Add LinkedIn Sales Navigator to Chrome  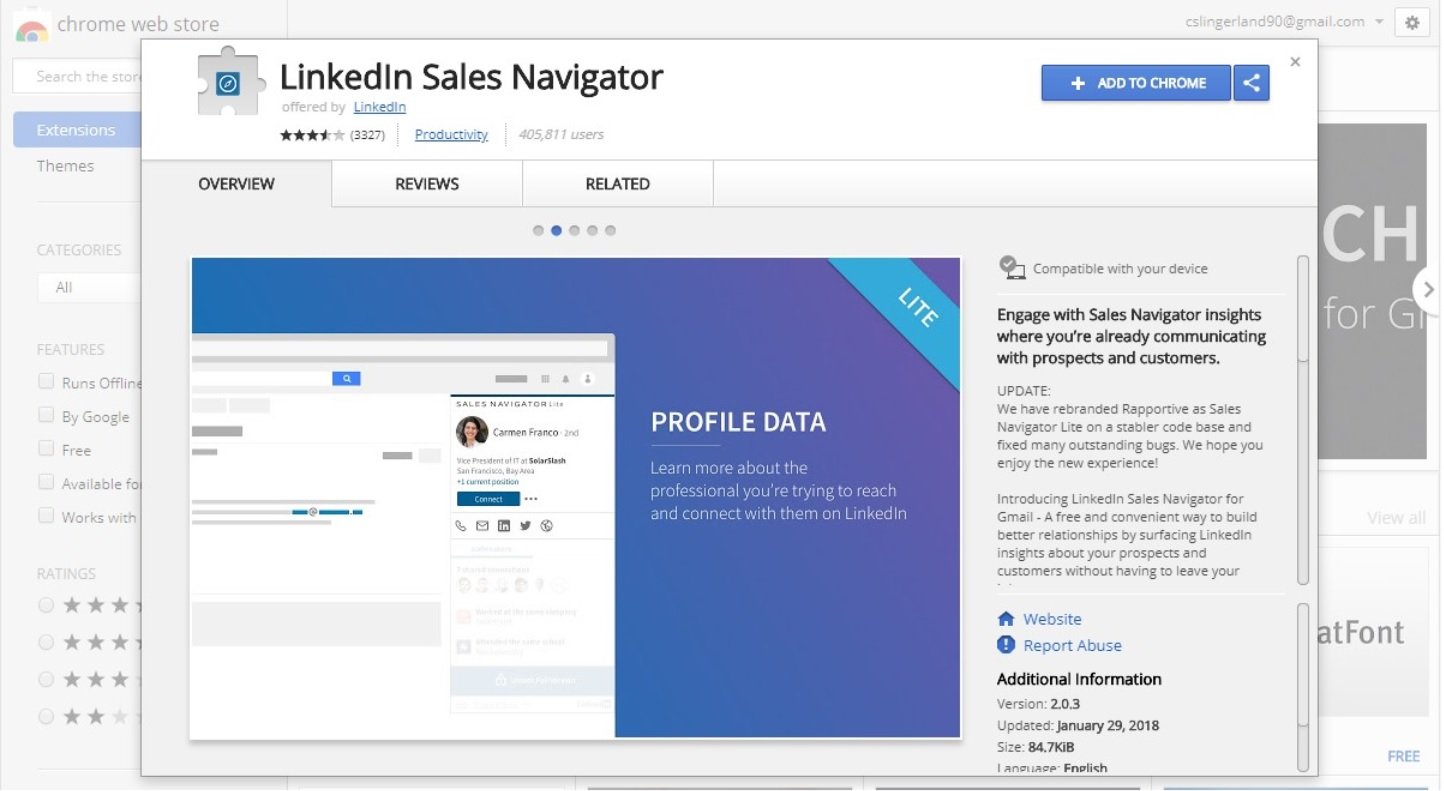[1137, 83]
